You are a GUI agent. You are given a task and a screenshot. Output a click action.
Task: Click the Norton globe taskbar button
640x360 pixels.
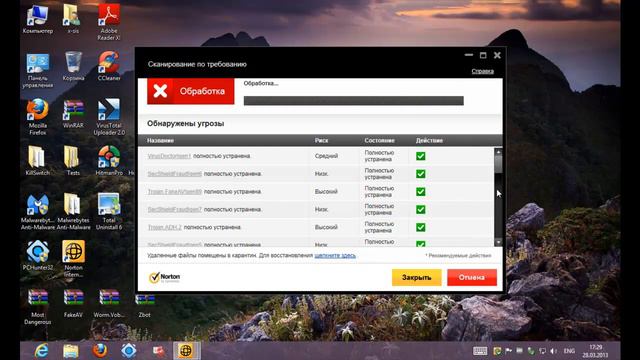186,351
